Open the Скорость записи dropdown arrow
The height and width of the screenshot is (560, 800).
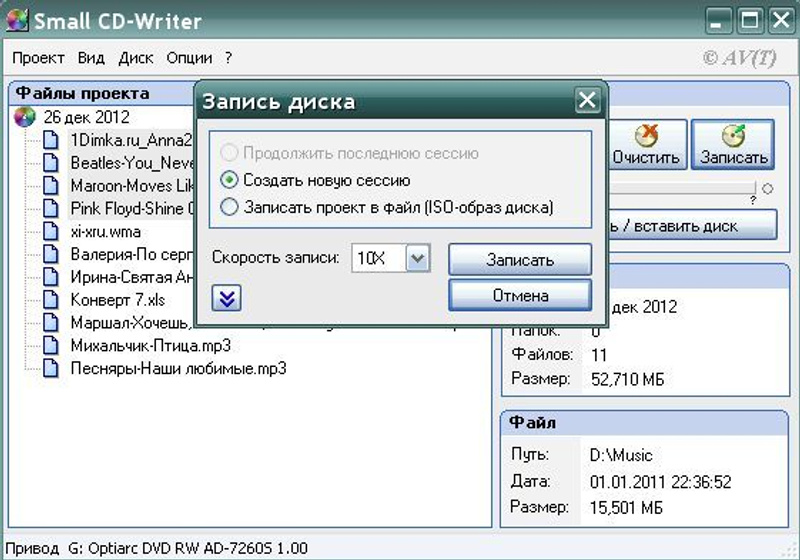click(x=418, y=258)
